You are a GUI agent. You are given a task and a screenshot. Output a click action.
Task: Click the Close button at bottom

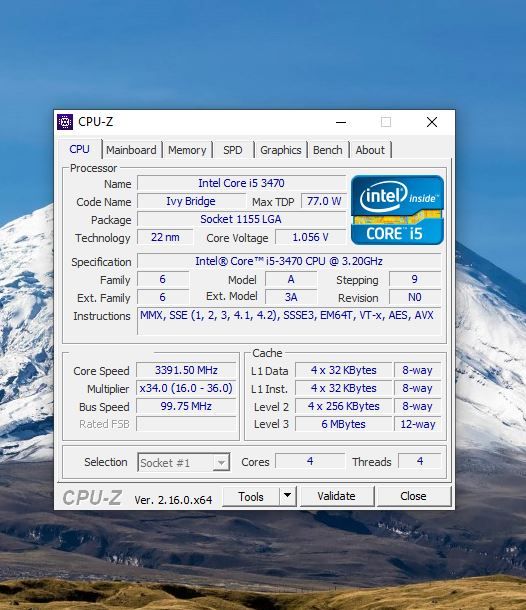click(x=414, y=496)
